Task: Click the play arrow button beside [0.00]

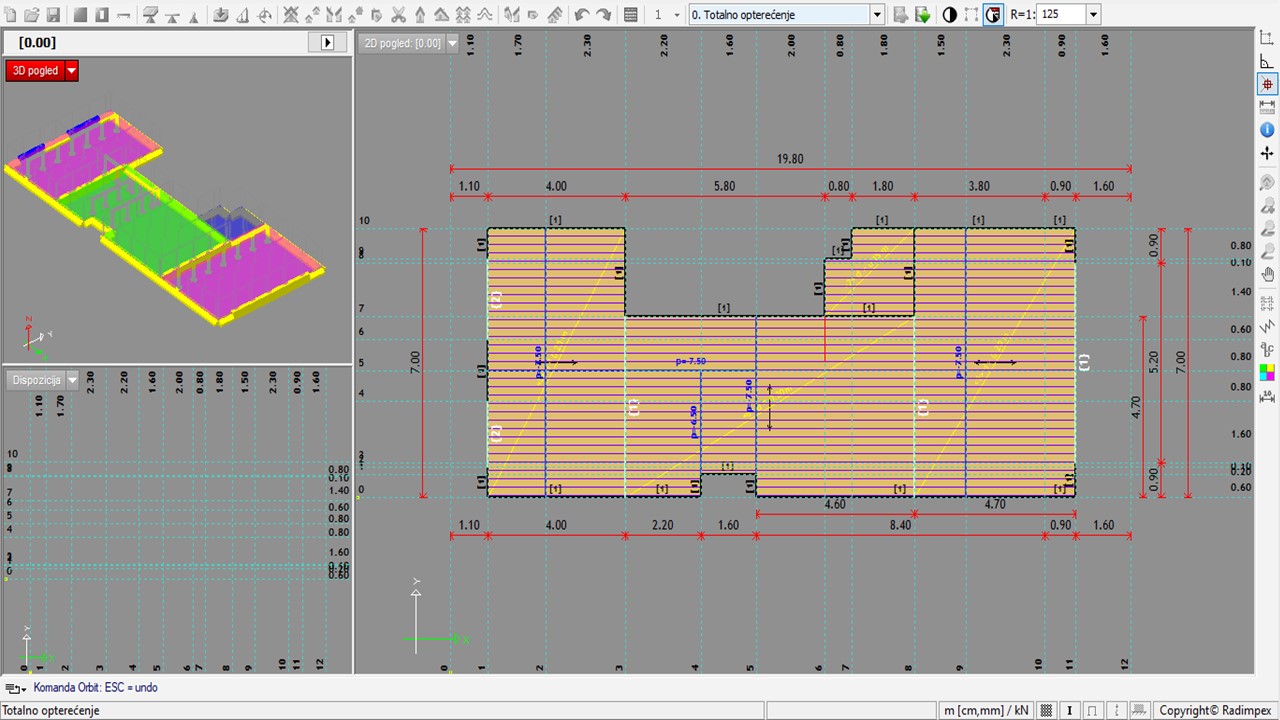Action: [x=327, y=42]
